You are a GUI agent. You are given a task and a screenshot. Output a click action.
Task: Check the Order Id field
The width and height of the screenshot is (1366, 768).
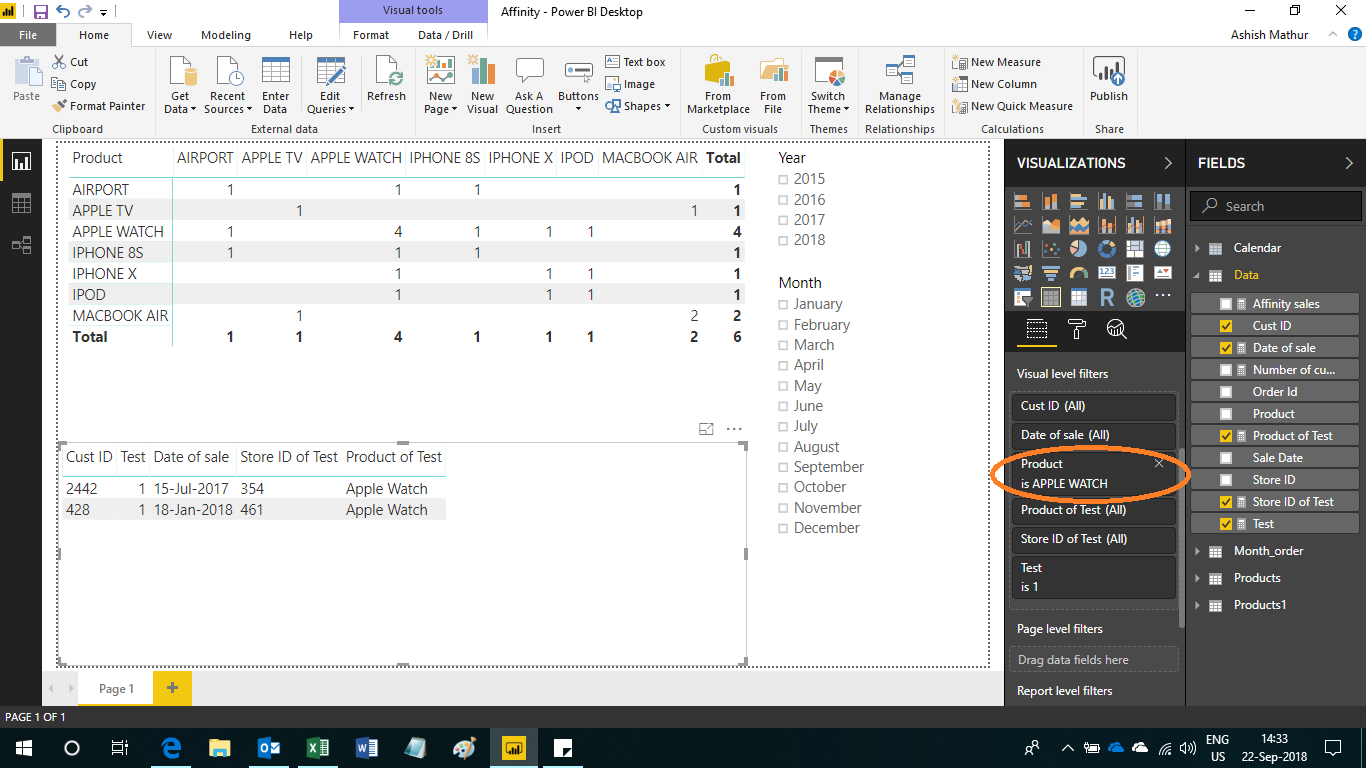coord(1226,392)
